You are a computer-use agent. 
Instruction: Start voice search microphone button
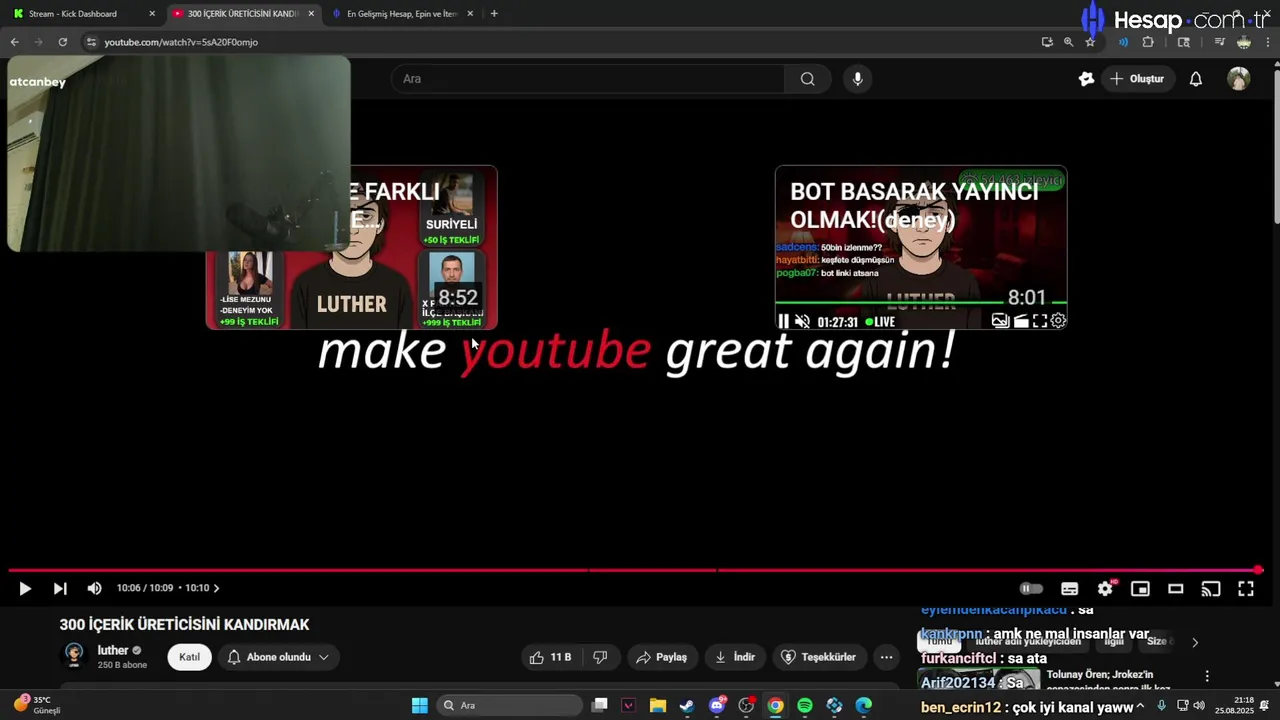[857, 79]
